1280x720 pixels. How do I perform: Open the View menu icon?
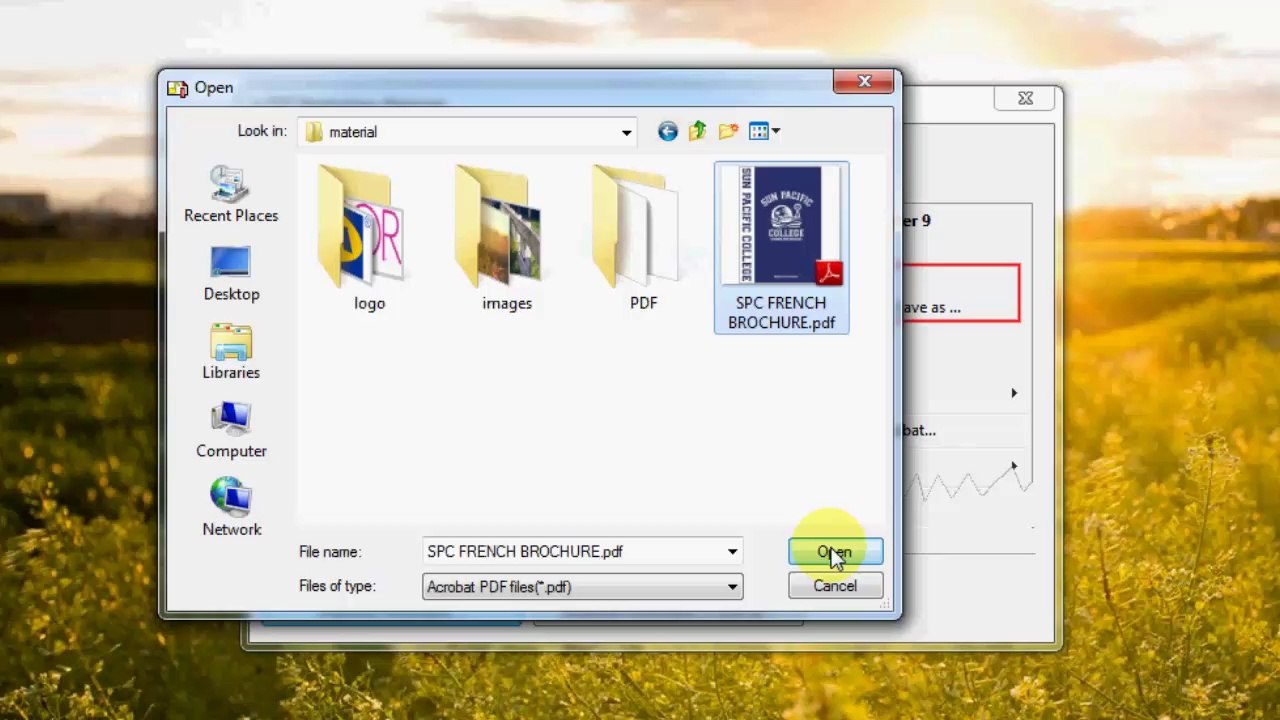[x=759, y=131]
